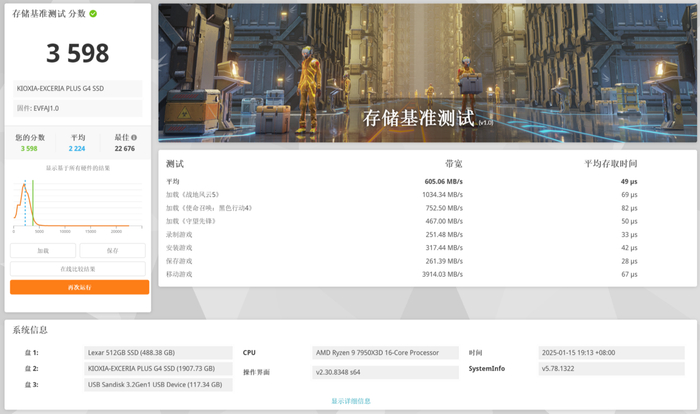Click the 平均存取时间 column header
Viewport: 700px width, 414px height.
click(611, 164)
